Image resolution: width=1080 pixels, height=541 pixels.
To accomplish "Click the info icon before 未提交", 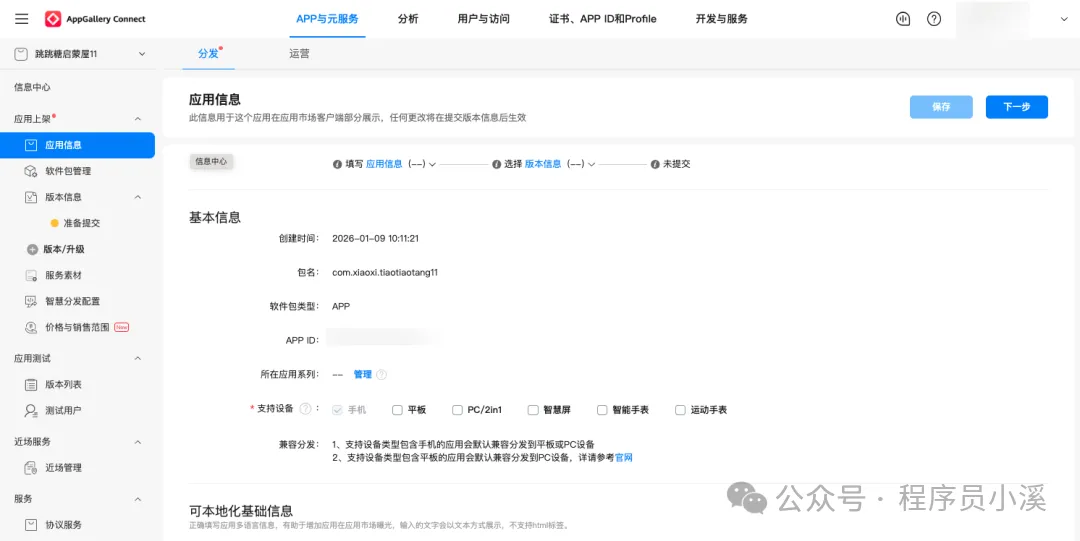I will pyautogui.click(x=654, y=165).
